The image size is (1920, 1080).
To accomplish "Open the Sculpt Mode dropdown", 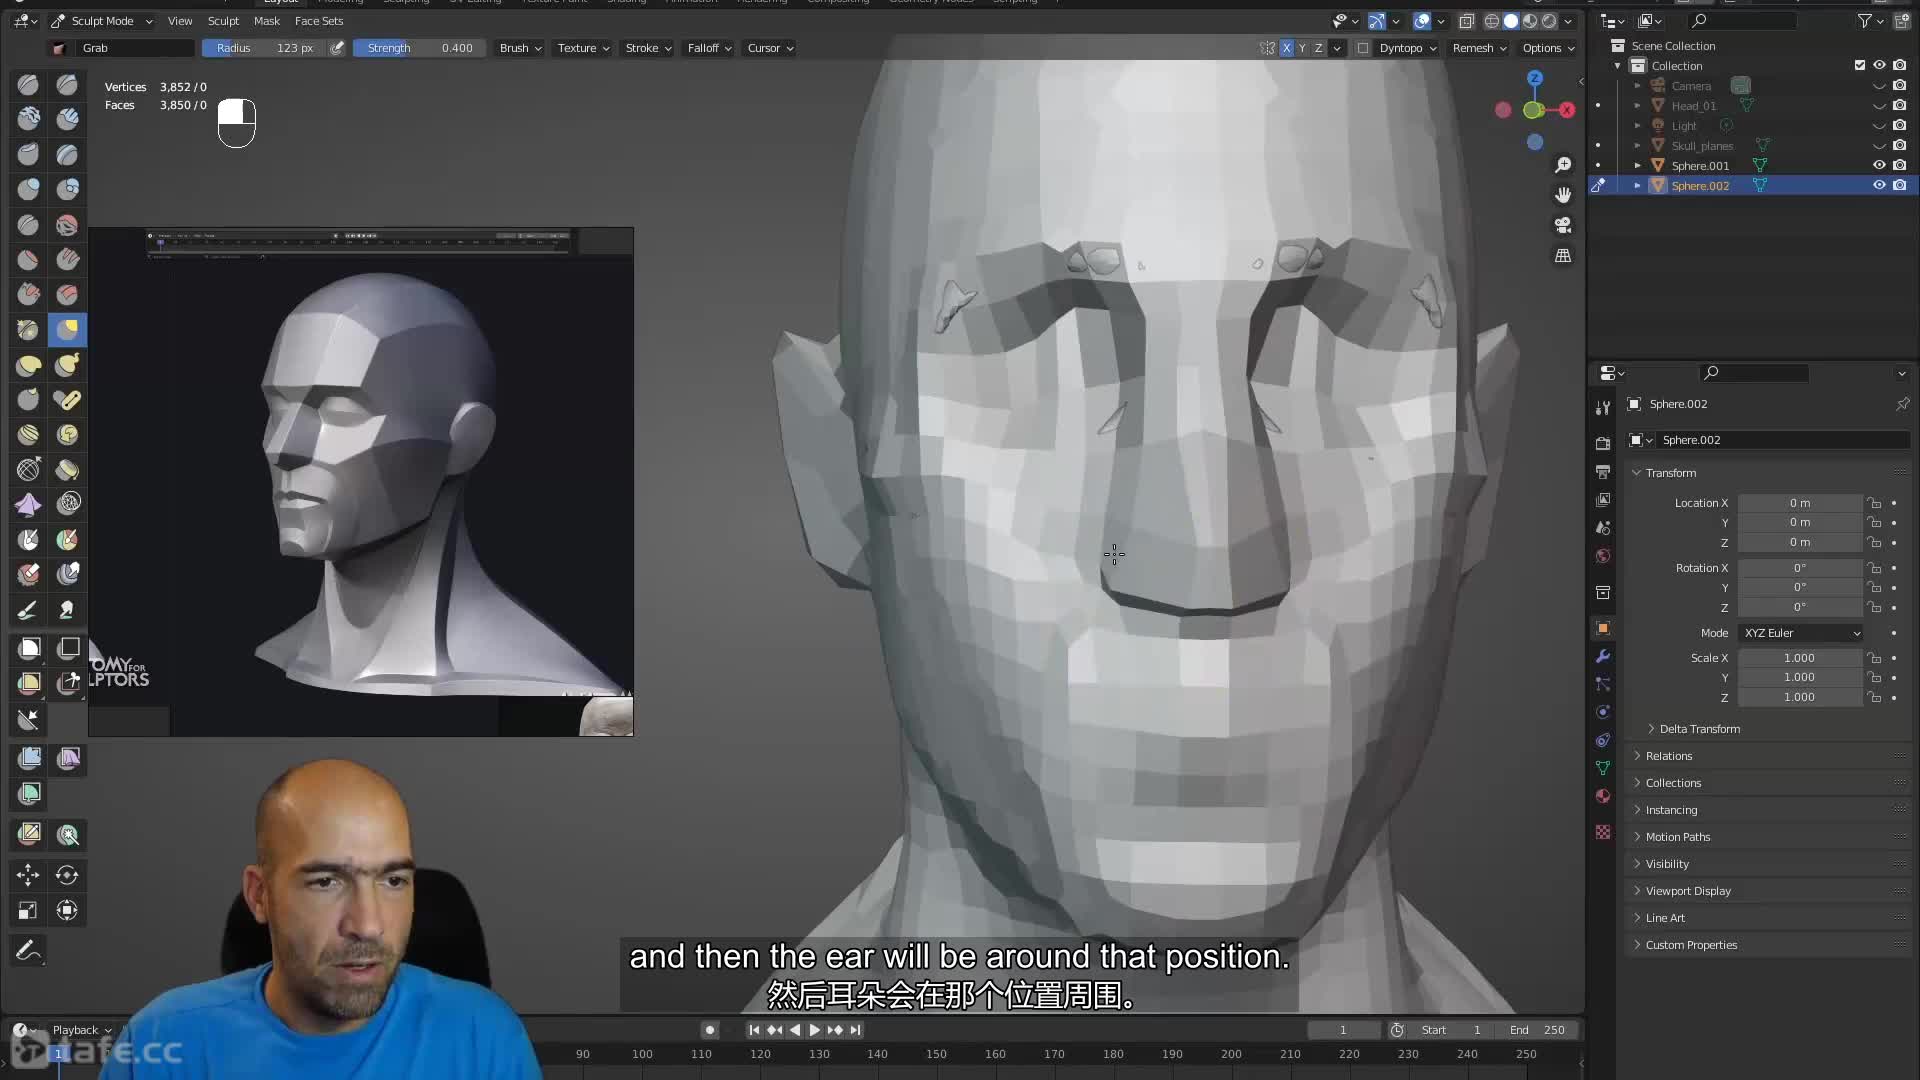I will (x=101, y=21).
